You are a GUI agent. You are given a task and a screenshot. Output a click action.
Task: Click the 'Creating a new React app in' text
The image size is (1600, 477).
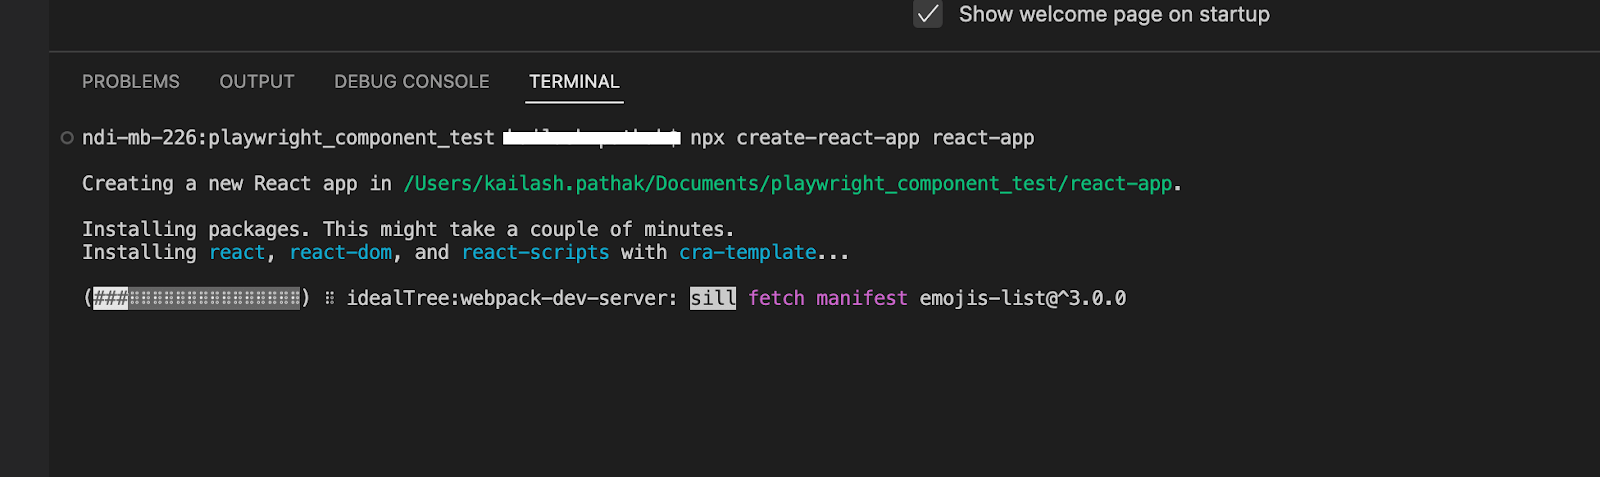click(237, 184)
